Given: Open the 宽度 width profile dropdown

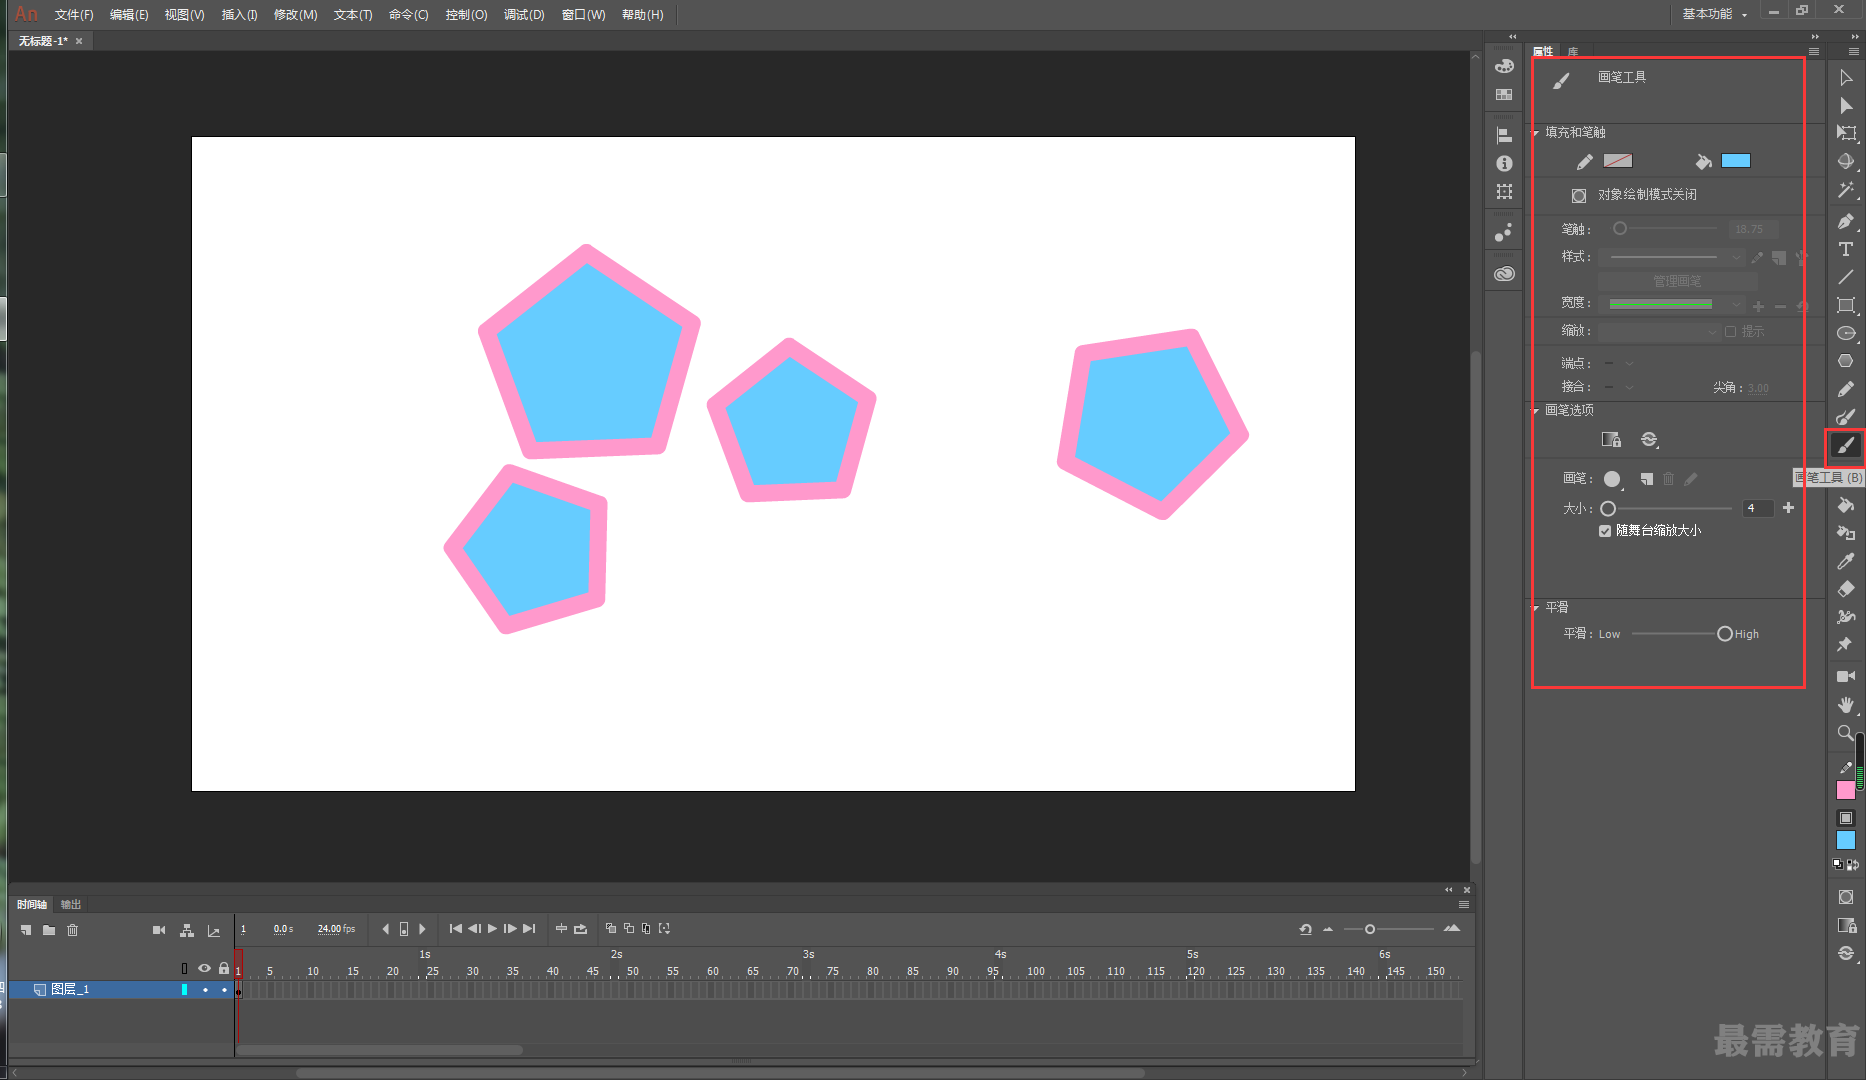Looking at the screenshot, I should [1672, 303].
